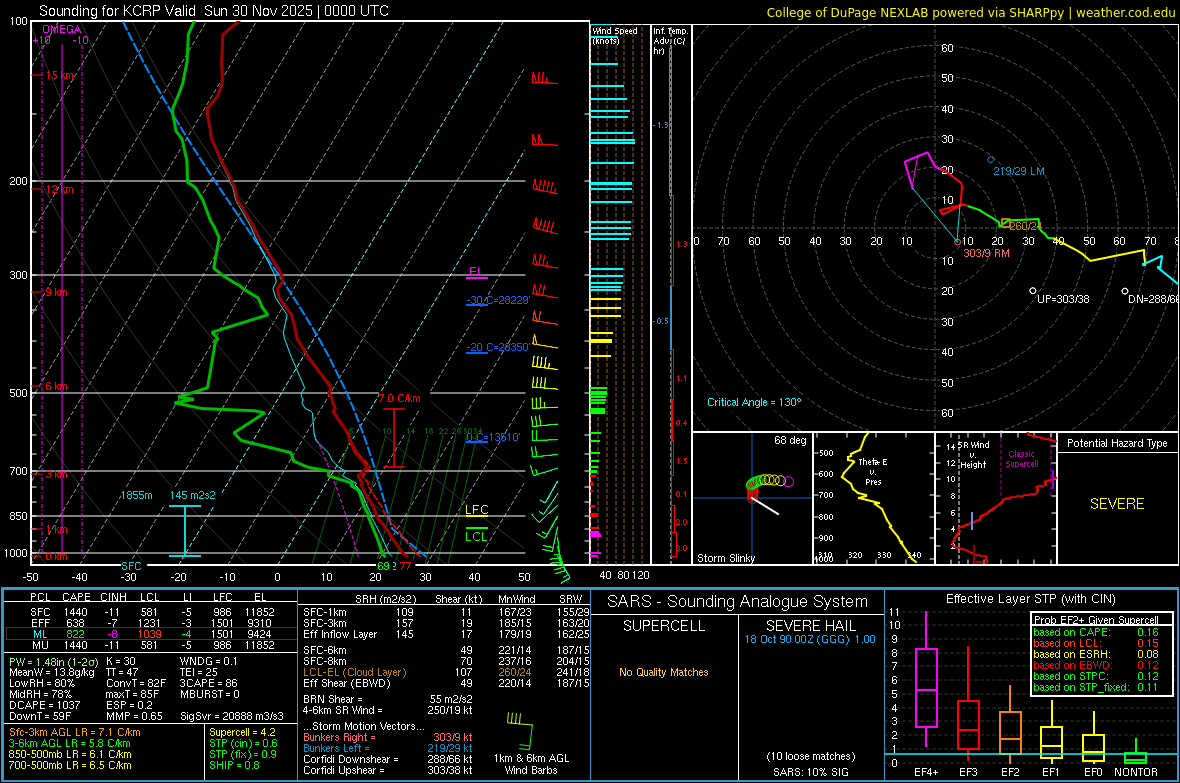Click the Theta-E v. Pres panel label
Image resolution: width=1180 pixels, height=783 pixels.
click(873, 471)
